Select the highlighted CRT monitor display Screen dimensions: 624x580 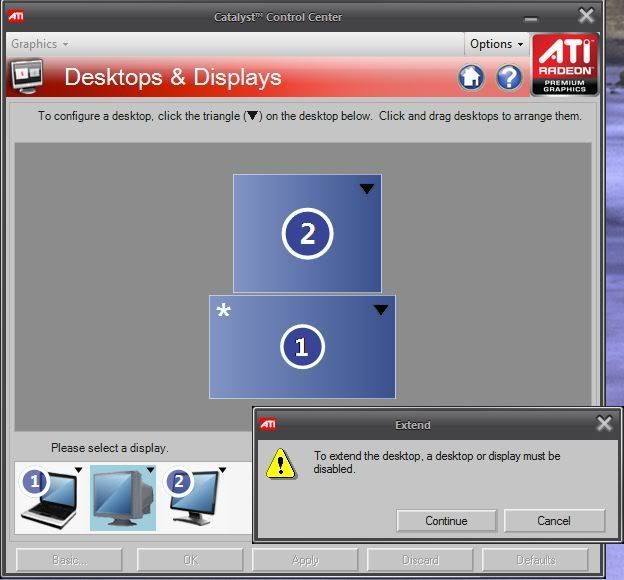123,498
